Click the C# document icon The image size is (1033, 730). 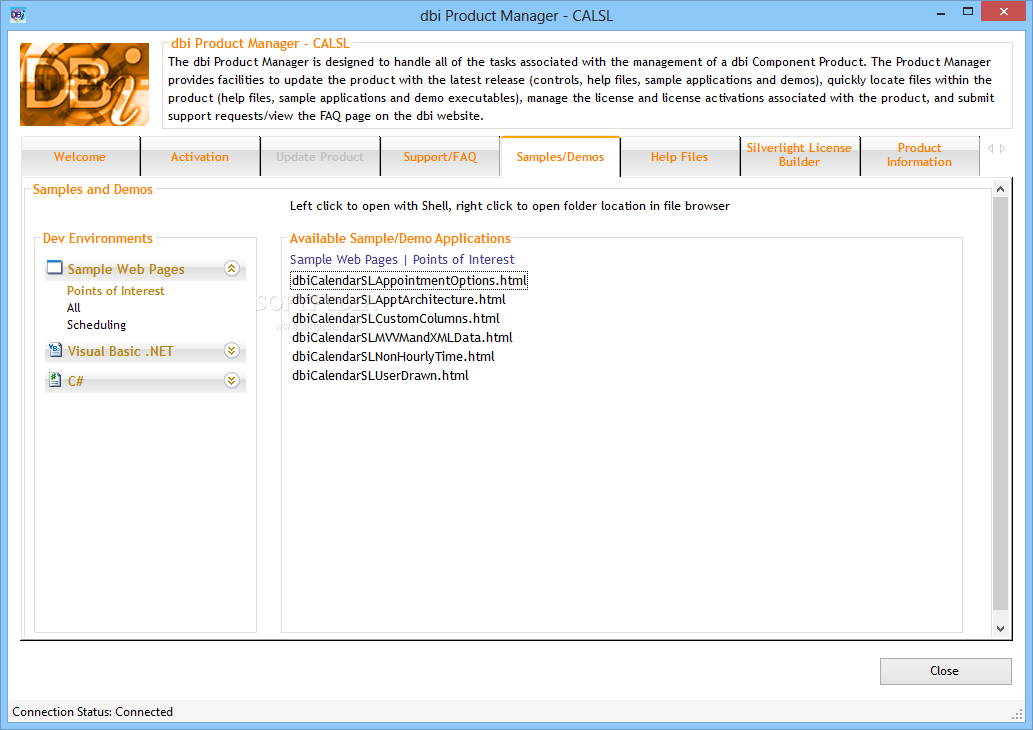[55, 380]
